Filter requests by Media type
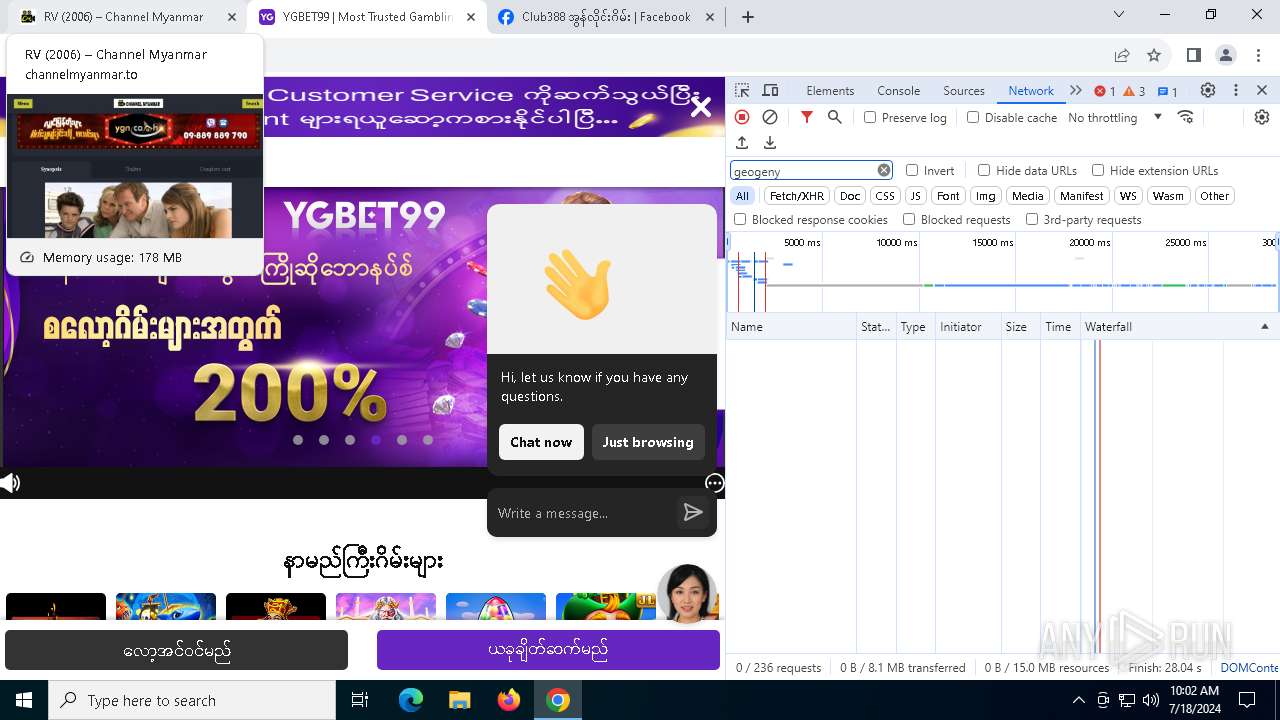This screenshot has width=1280, height=720. tap(1027, 196)
